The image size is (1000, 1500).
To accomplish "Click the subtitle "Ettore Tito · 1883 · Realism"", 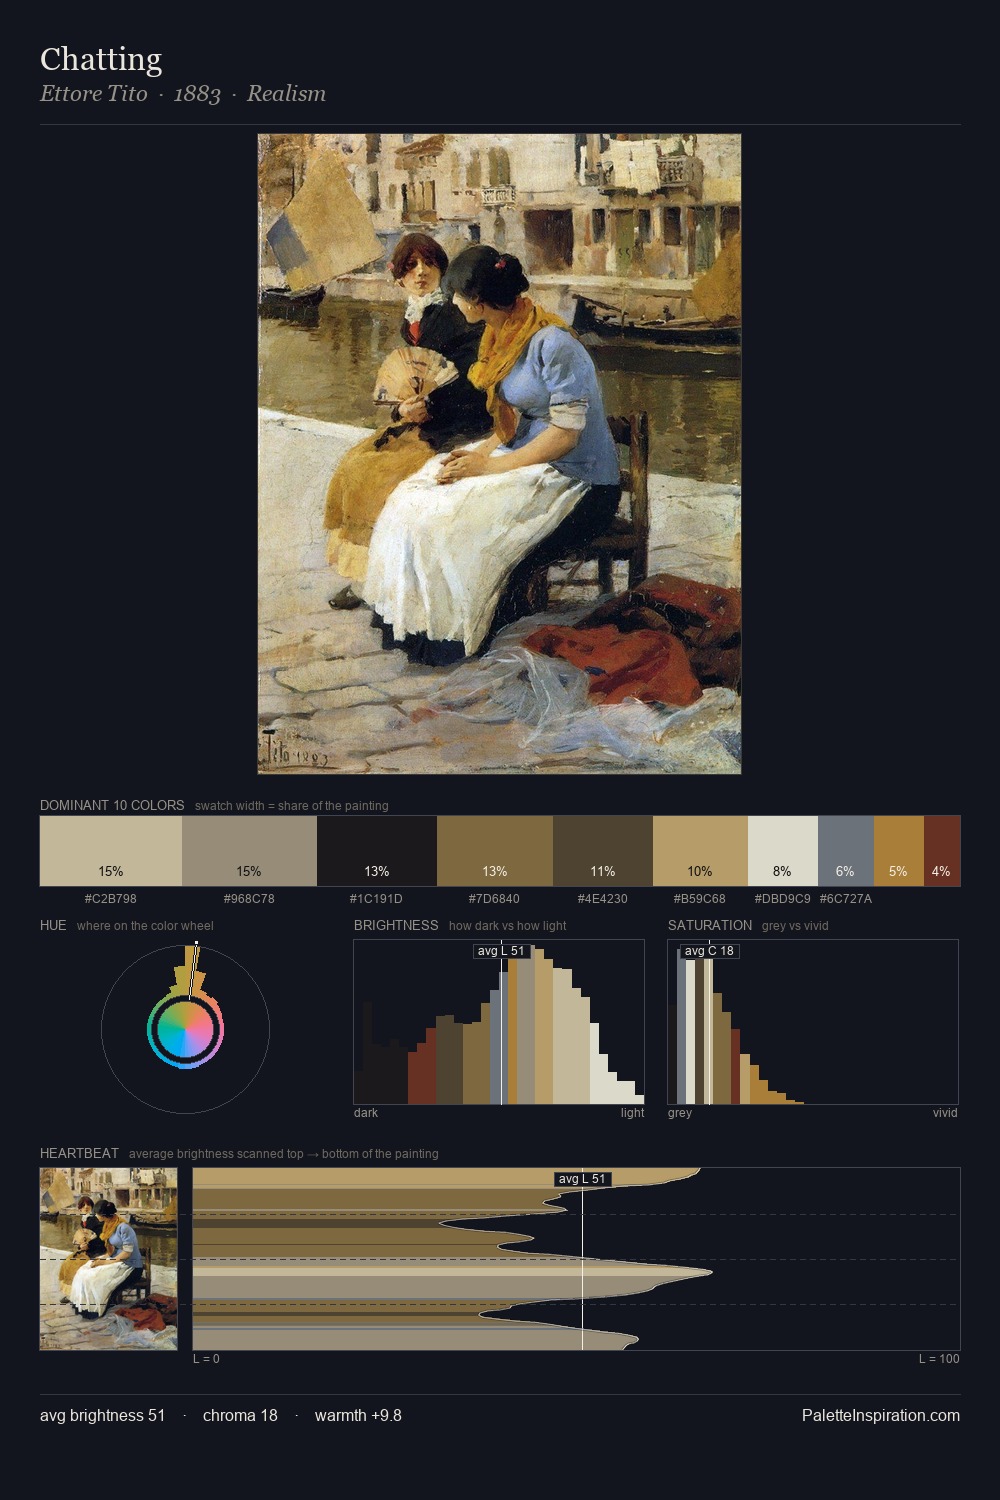I will tap(183, 94).
